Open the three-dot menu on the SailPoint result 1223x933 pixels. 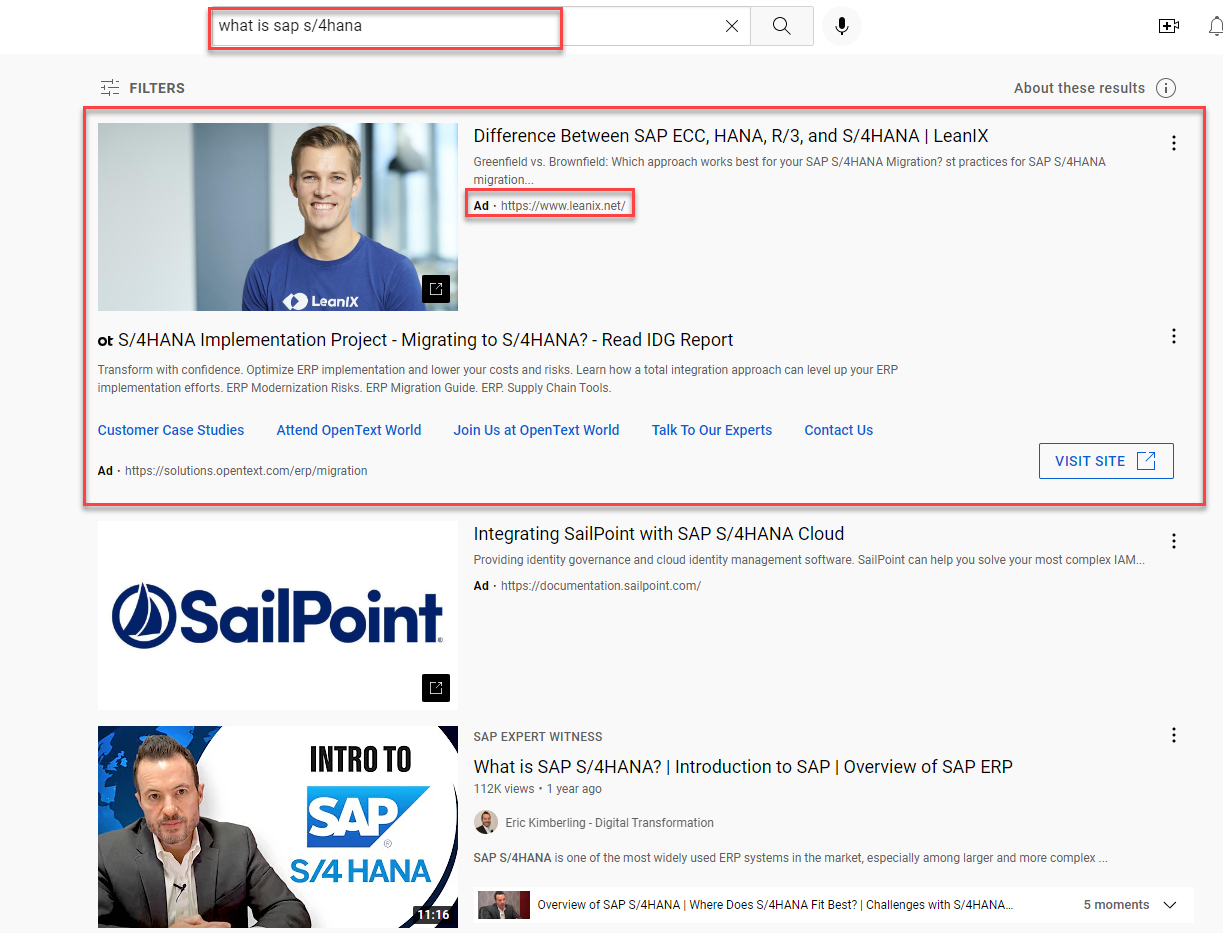tap(1173, 540)
